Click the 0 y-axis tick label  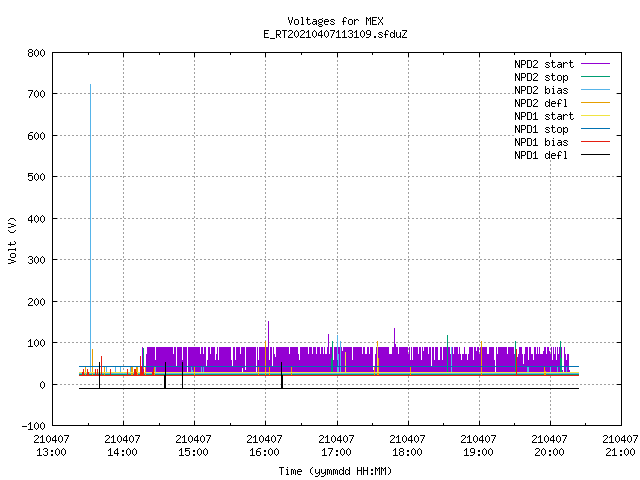42,384
